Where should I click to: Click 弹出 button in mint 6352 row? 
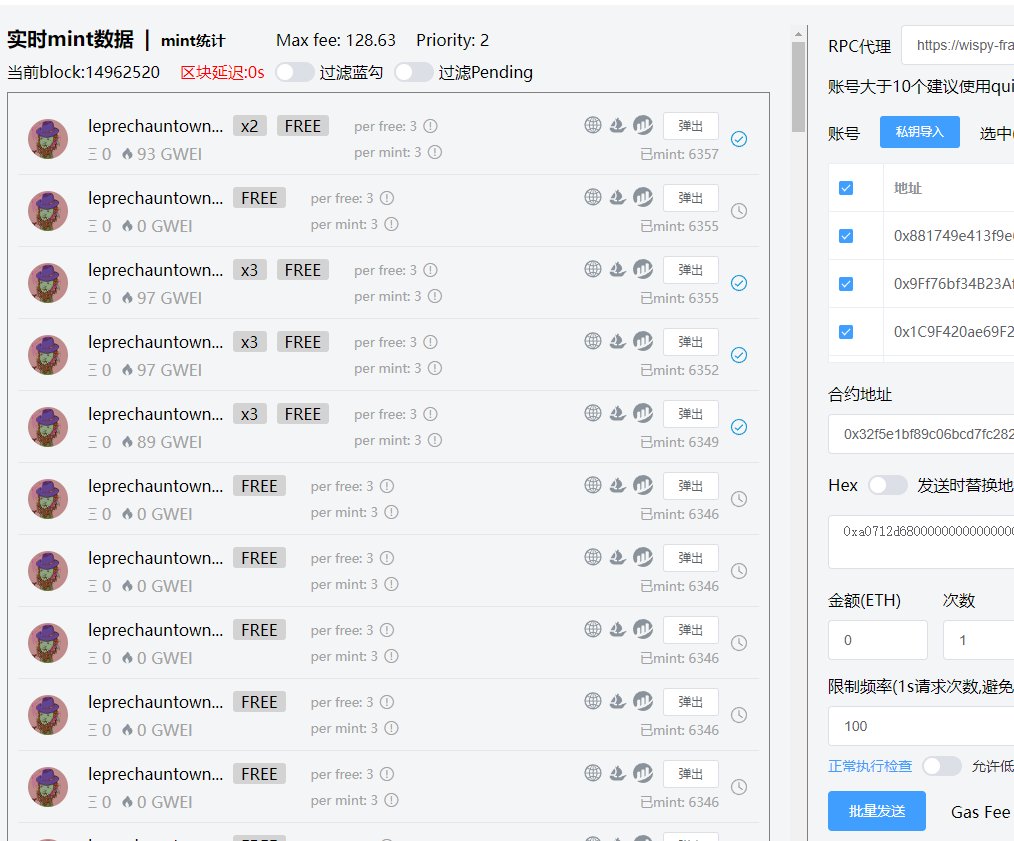pyautogui.click(x=691, y=342)
